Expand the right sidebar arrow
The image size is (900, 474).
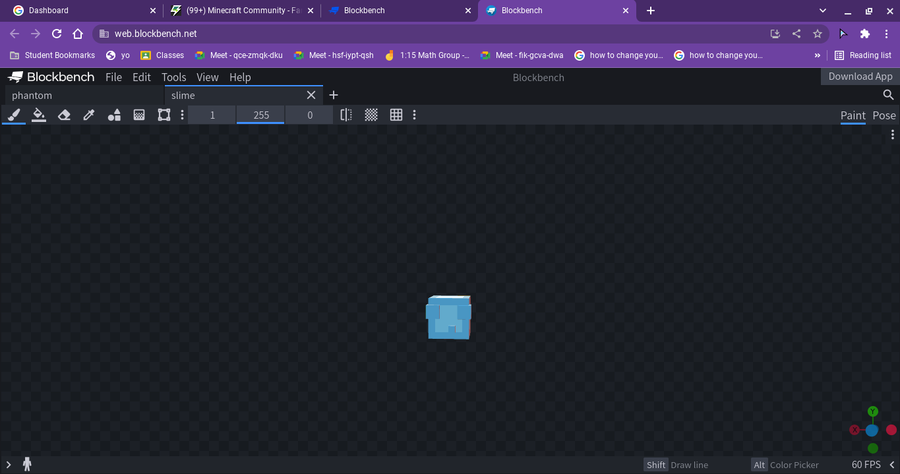(x=892, y=464)
